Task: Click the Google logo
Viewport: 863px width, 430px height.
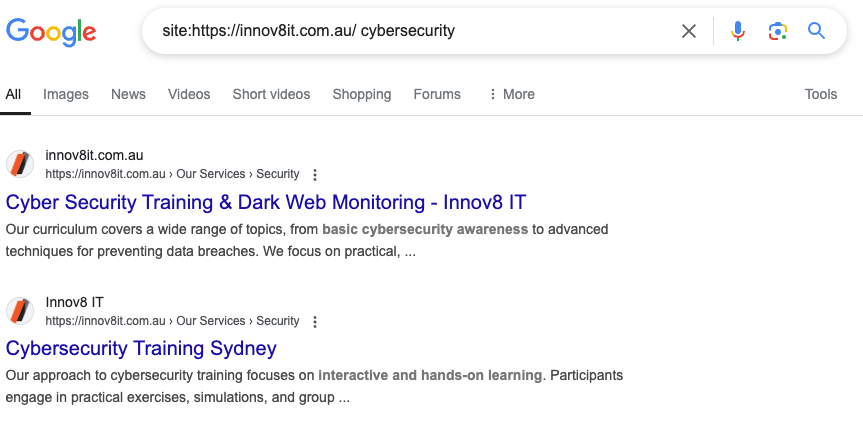Action: [51, 32]
